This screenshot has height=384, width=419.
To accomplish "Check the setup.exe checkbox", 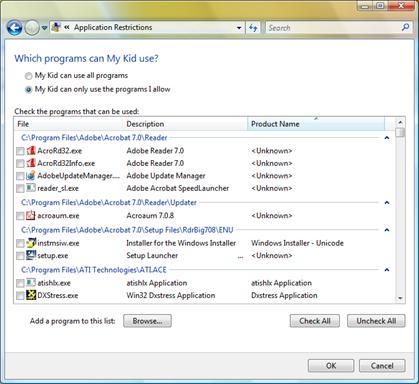I will (x=20, y=256).
